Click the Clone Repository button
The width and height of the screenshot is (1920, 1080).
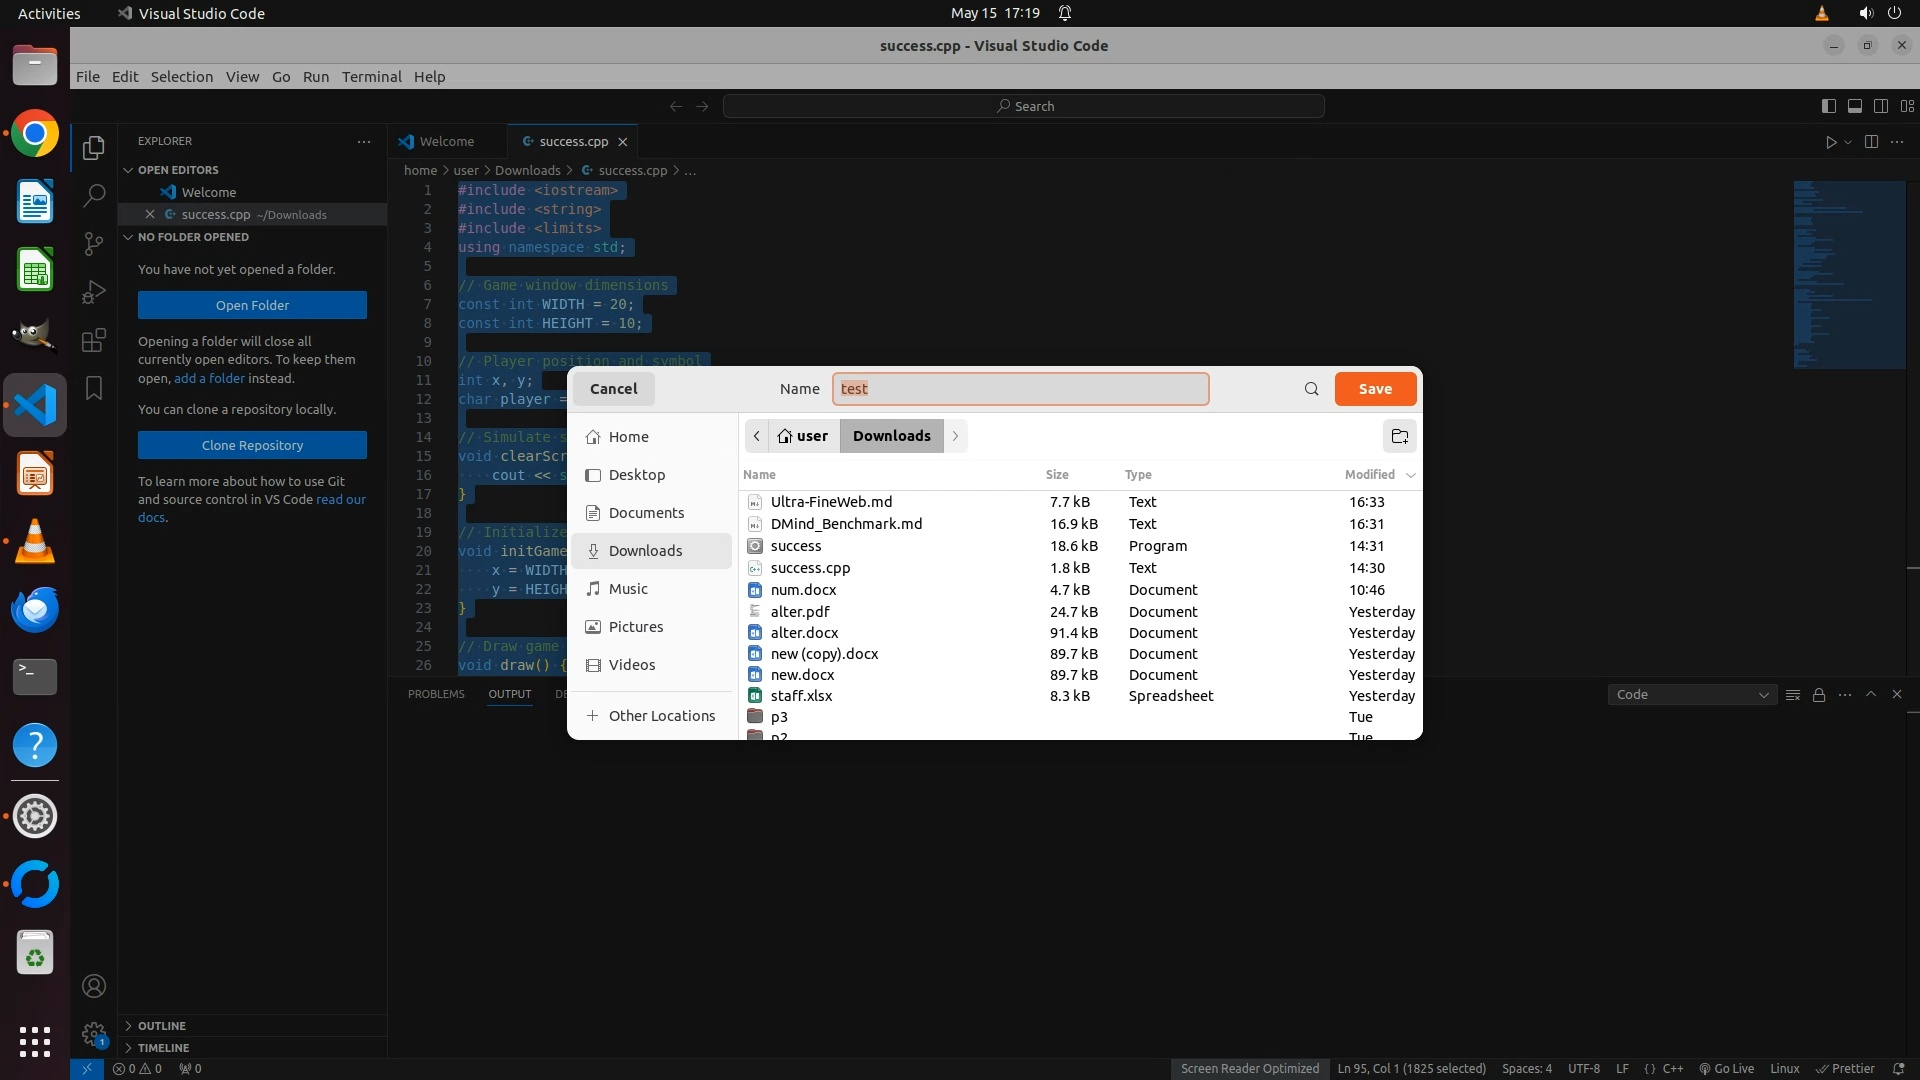coord(252,445)
